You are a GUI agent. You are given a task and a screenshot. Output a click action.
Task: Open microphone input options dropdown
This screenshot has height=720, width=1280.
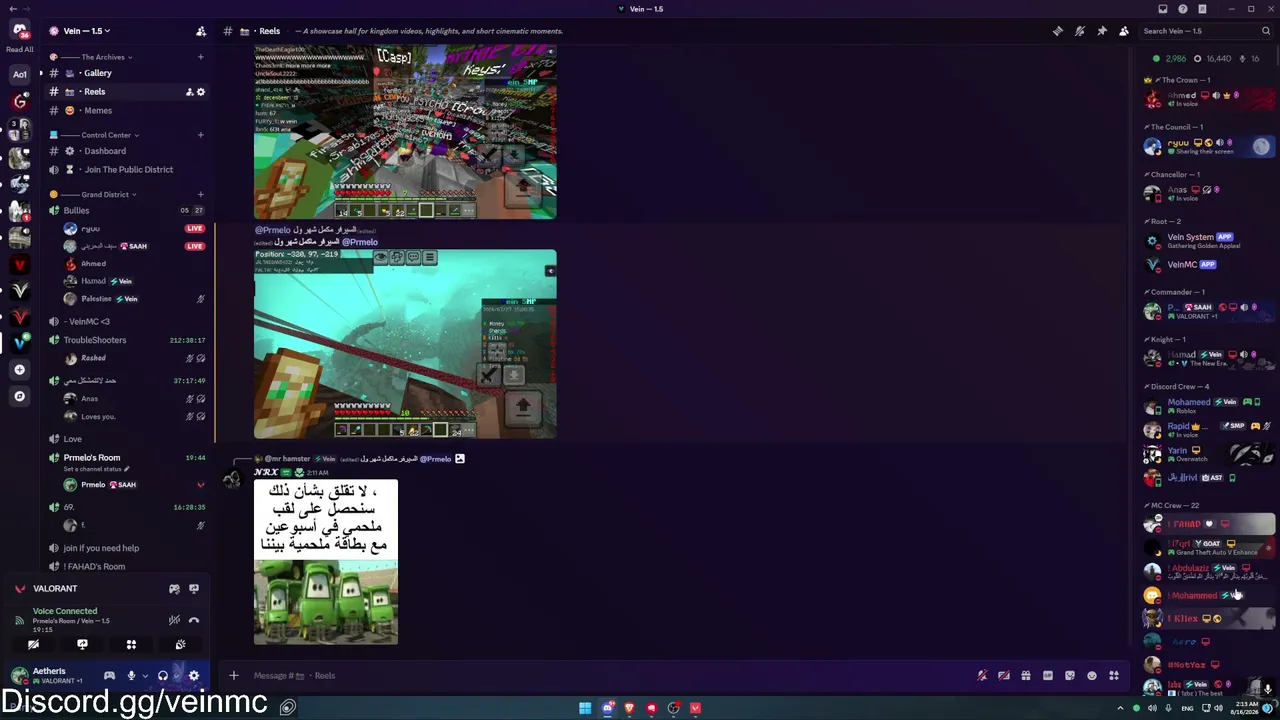[x=145, y=676]
